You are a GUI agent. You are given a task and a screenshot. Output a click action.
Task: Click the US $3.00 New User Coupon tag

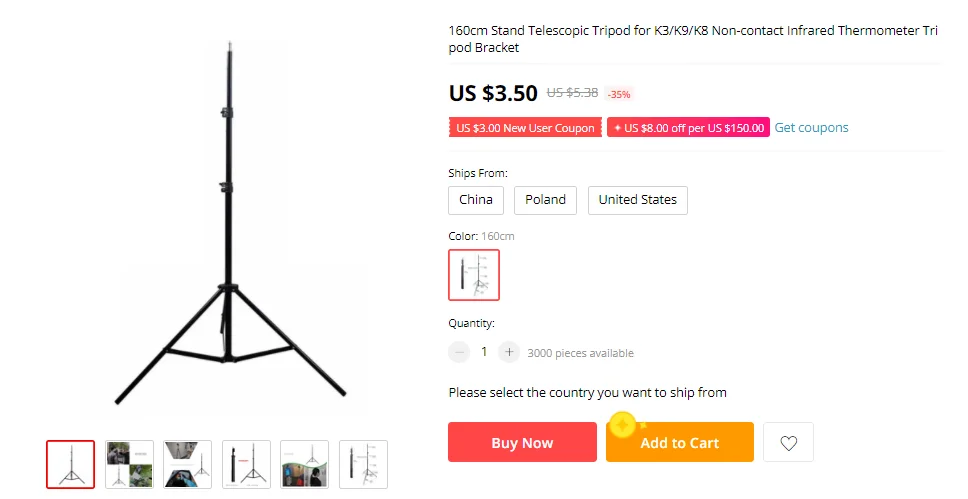(525, 128)
